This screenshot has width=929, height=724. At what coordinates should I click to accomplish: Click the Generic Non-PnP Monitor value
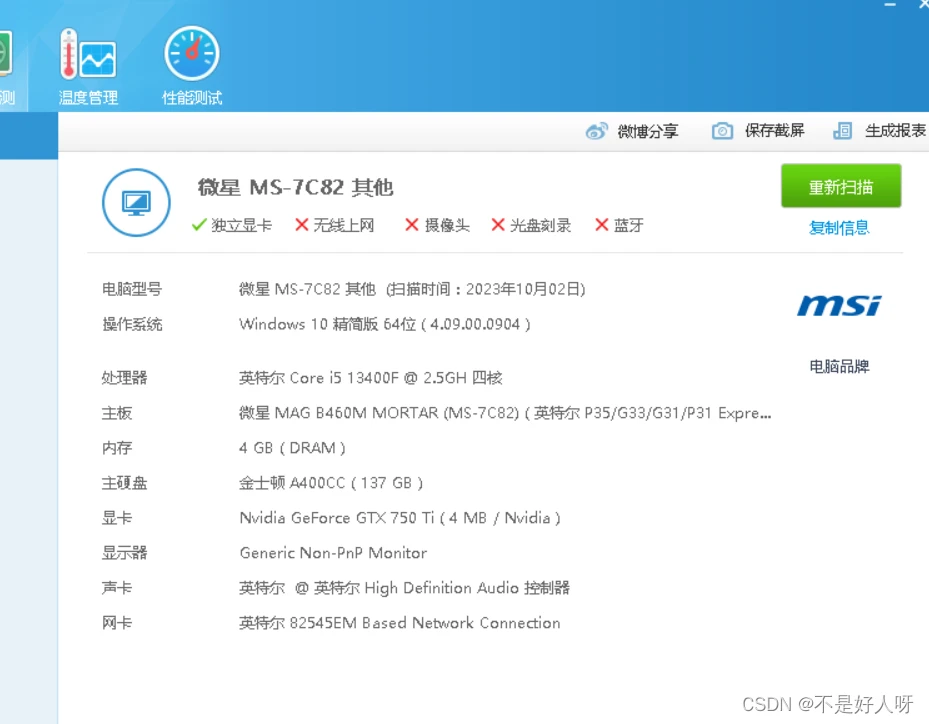tap(333, 553)
